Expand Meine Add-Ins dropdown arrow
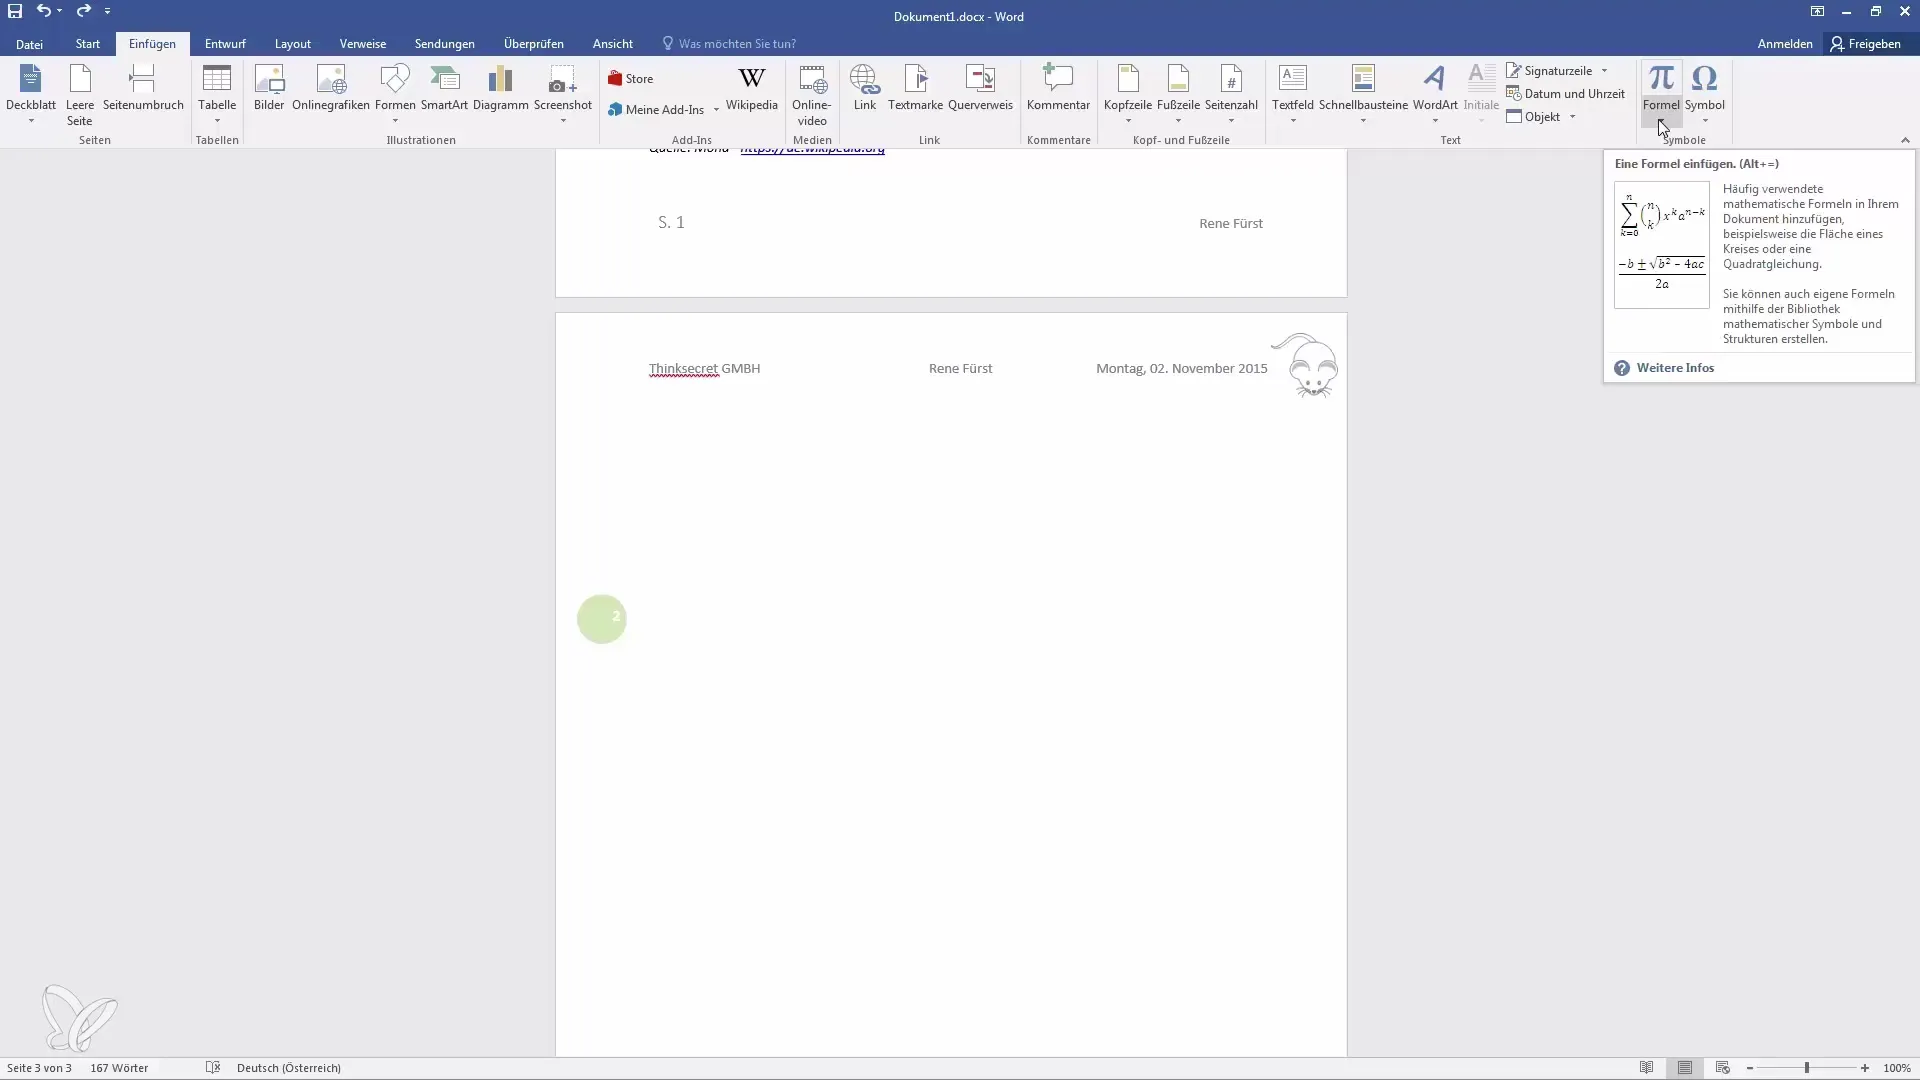Viewport: 1920px width, 1080px height. 716,110
